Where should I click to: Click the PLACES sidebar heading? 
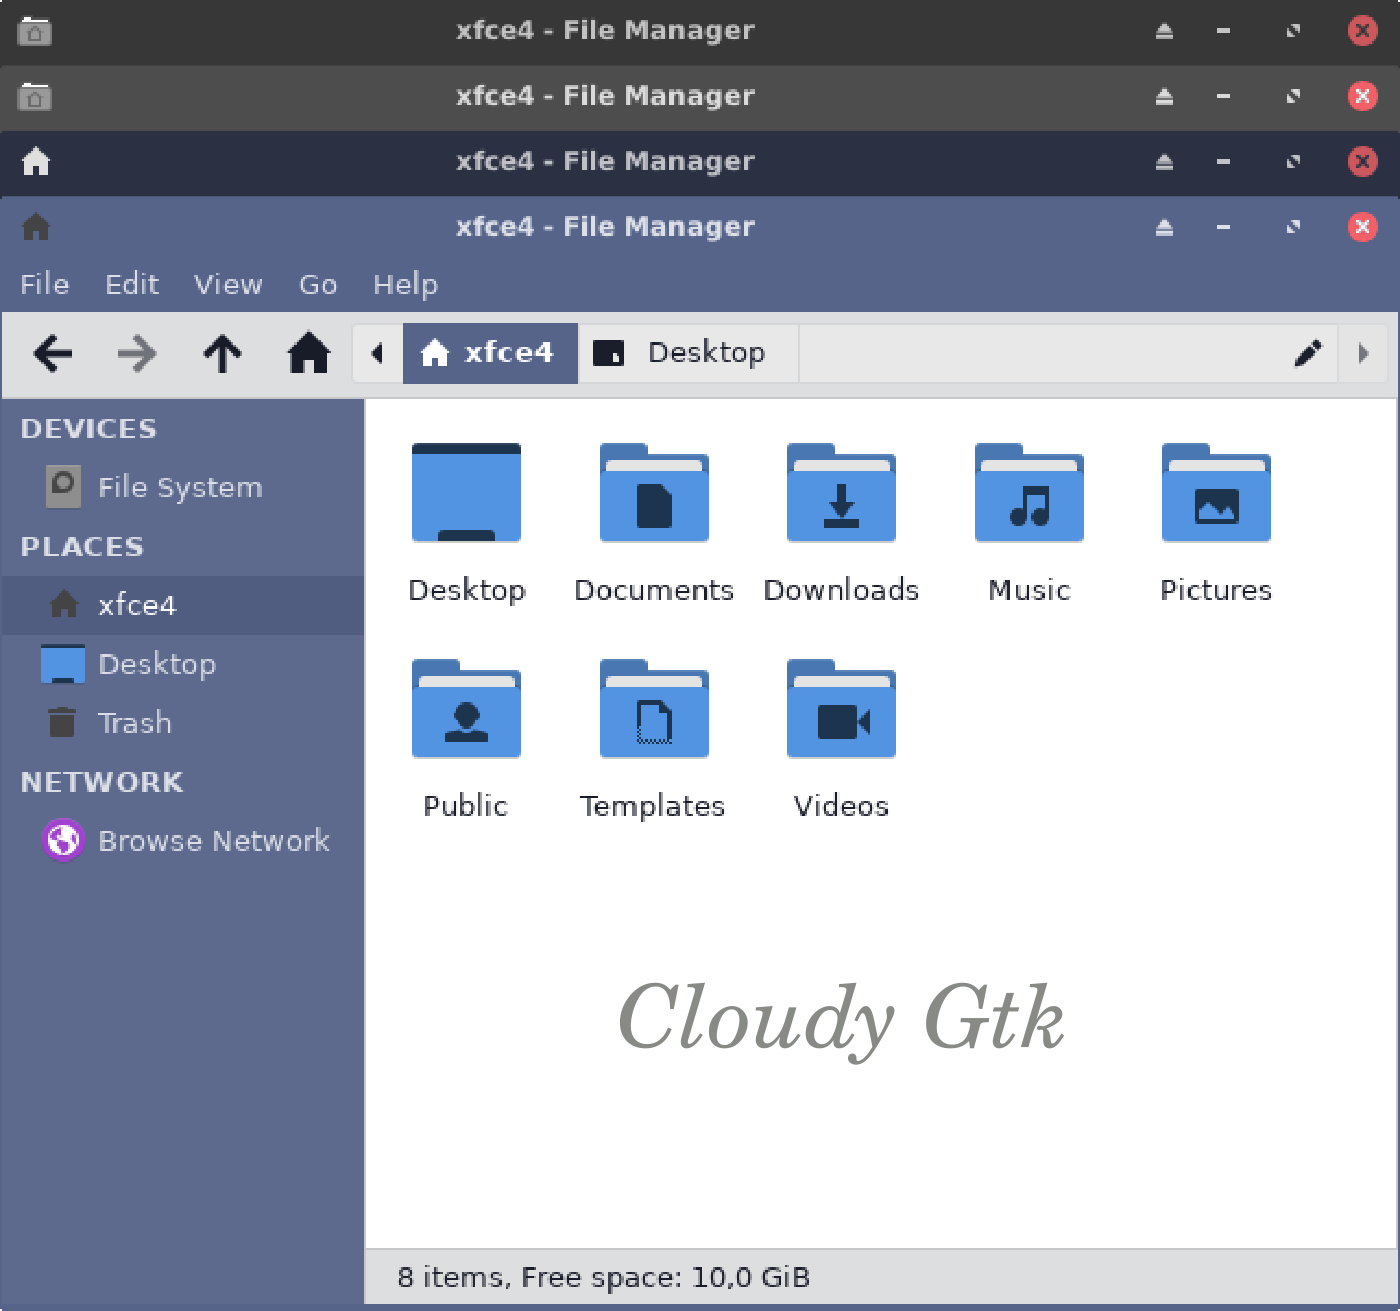pos(82,546)
